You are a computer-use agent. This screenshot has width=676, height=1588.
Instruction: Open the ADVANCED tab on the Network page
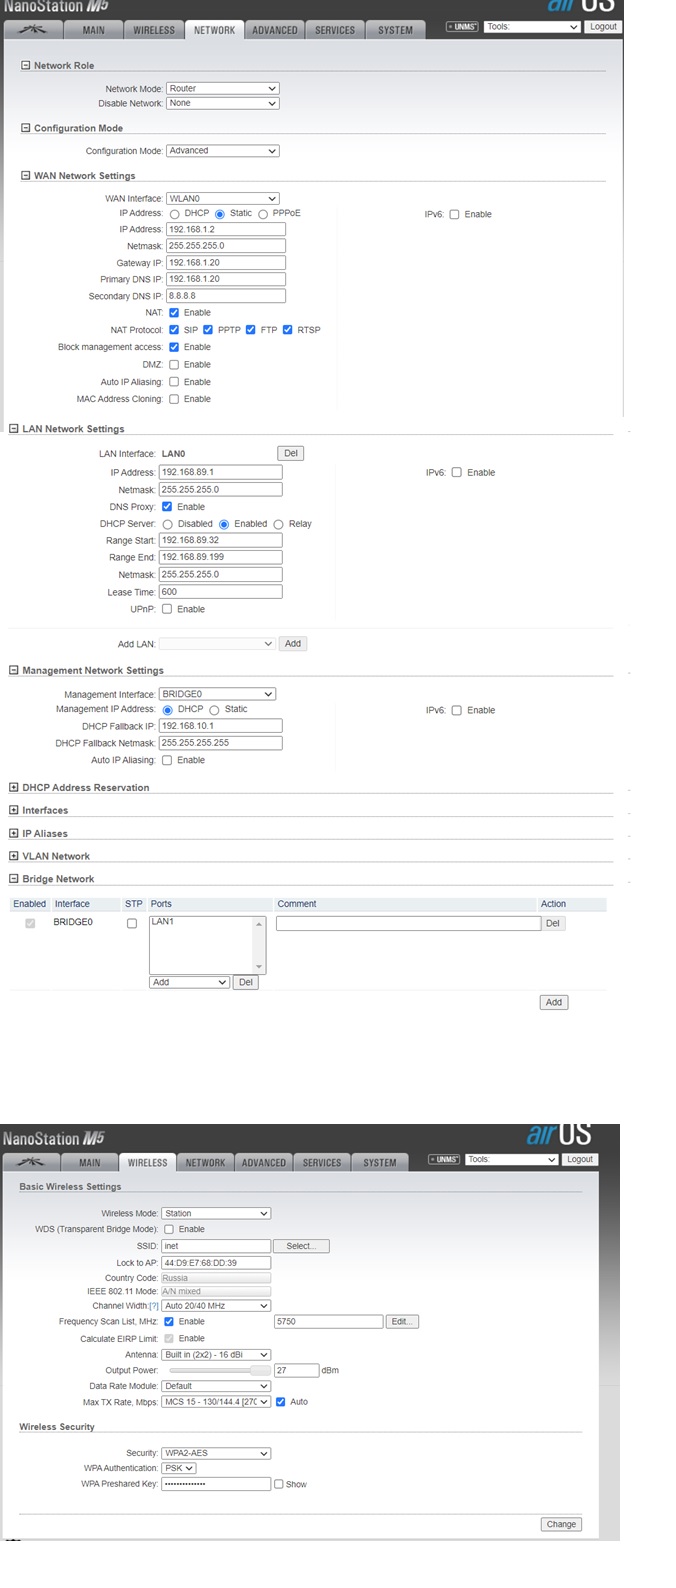[274, 30]
